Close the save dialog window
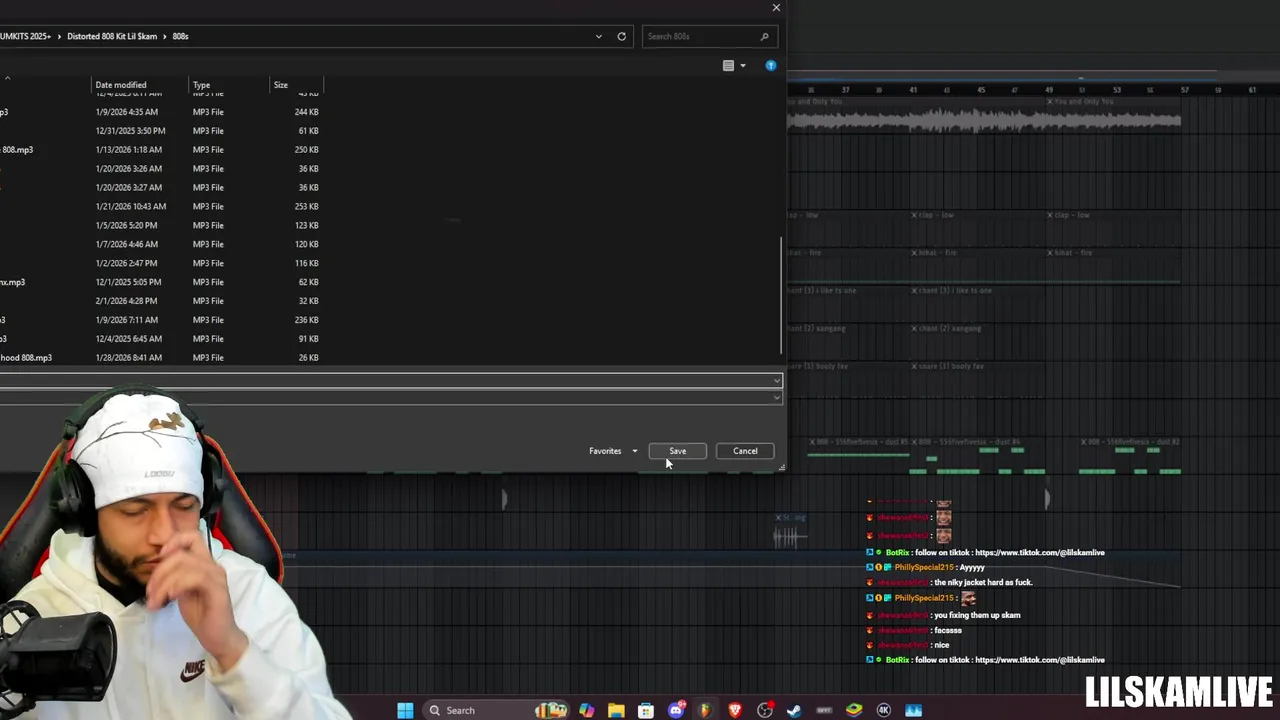The height and width of the screenshot is (720, 1280). click(776, 7)
